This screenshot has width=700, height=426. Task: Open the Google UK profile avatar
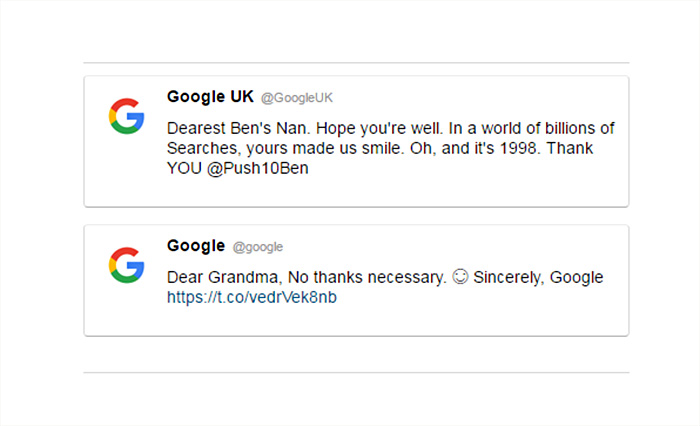(x=126, y=116)
